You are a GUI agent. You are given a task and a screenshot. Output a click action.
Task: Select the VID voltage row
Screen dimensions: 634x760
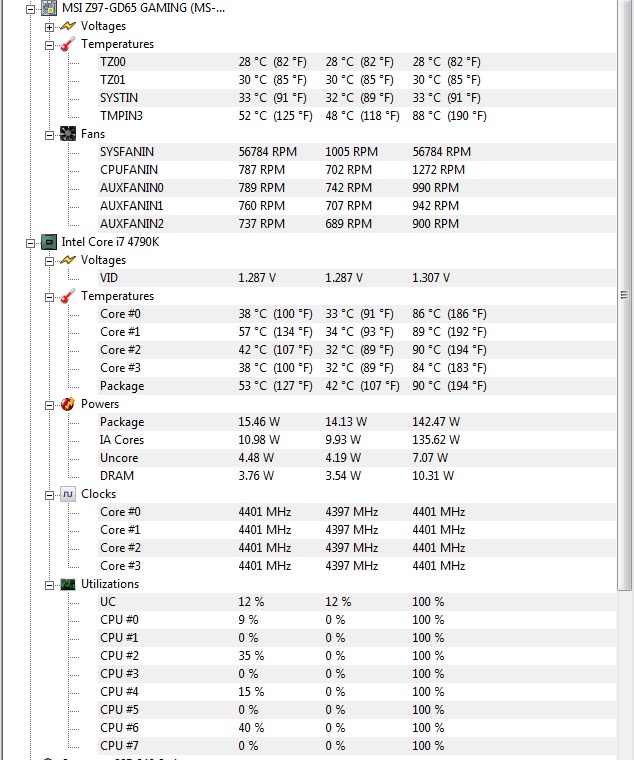coord(357,278)
